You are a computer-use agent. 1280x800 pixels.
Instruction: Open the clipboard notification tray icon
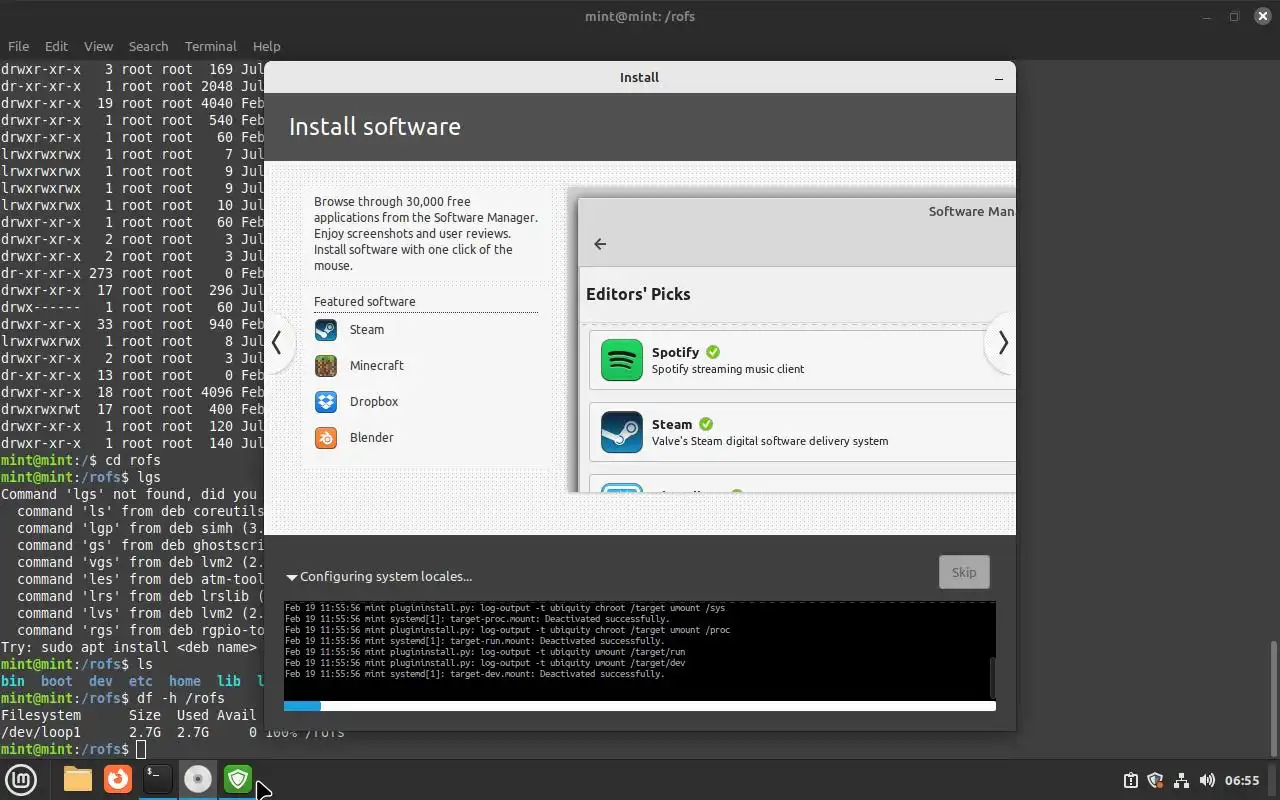pos(1130,780)
